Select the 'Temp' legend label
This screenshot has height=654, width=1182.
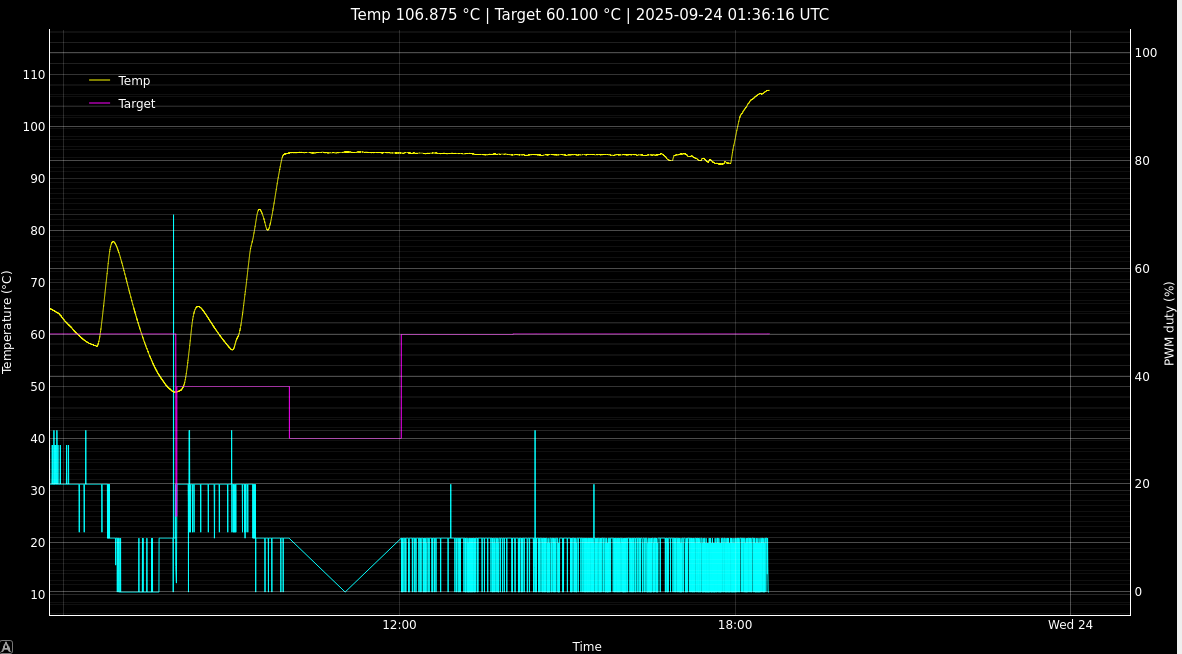[134, 80]
